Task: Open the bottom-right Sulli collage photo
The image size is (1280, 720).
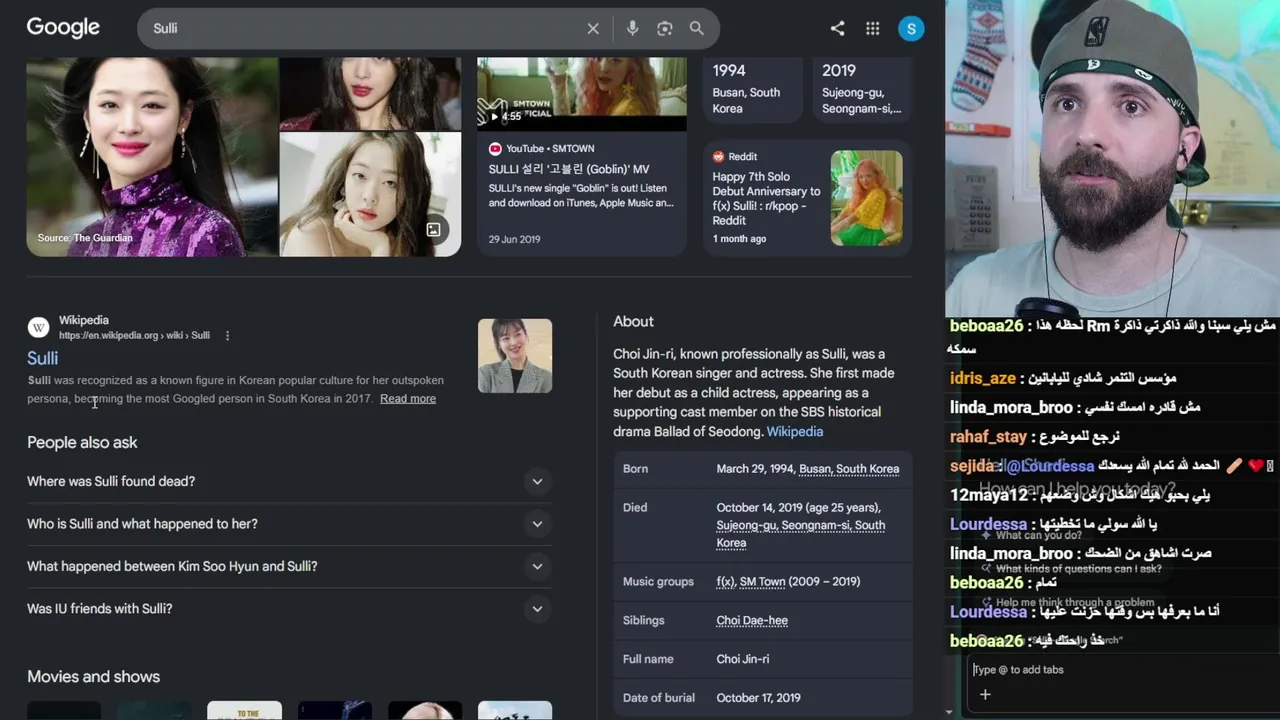Action: pyautogui.click(x=370, y=195)
